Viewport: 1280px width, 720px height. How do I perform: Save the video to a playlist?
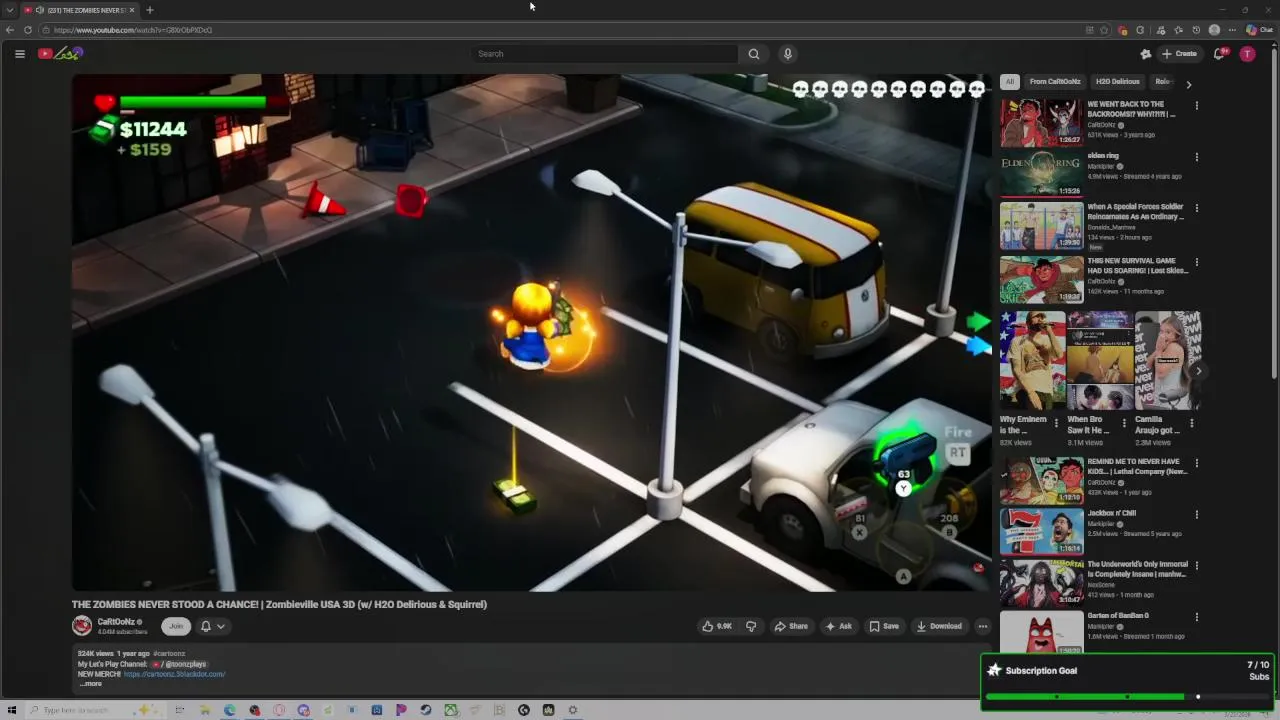[884, 626]
